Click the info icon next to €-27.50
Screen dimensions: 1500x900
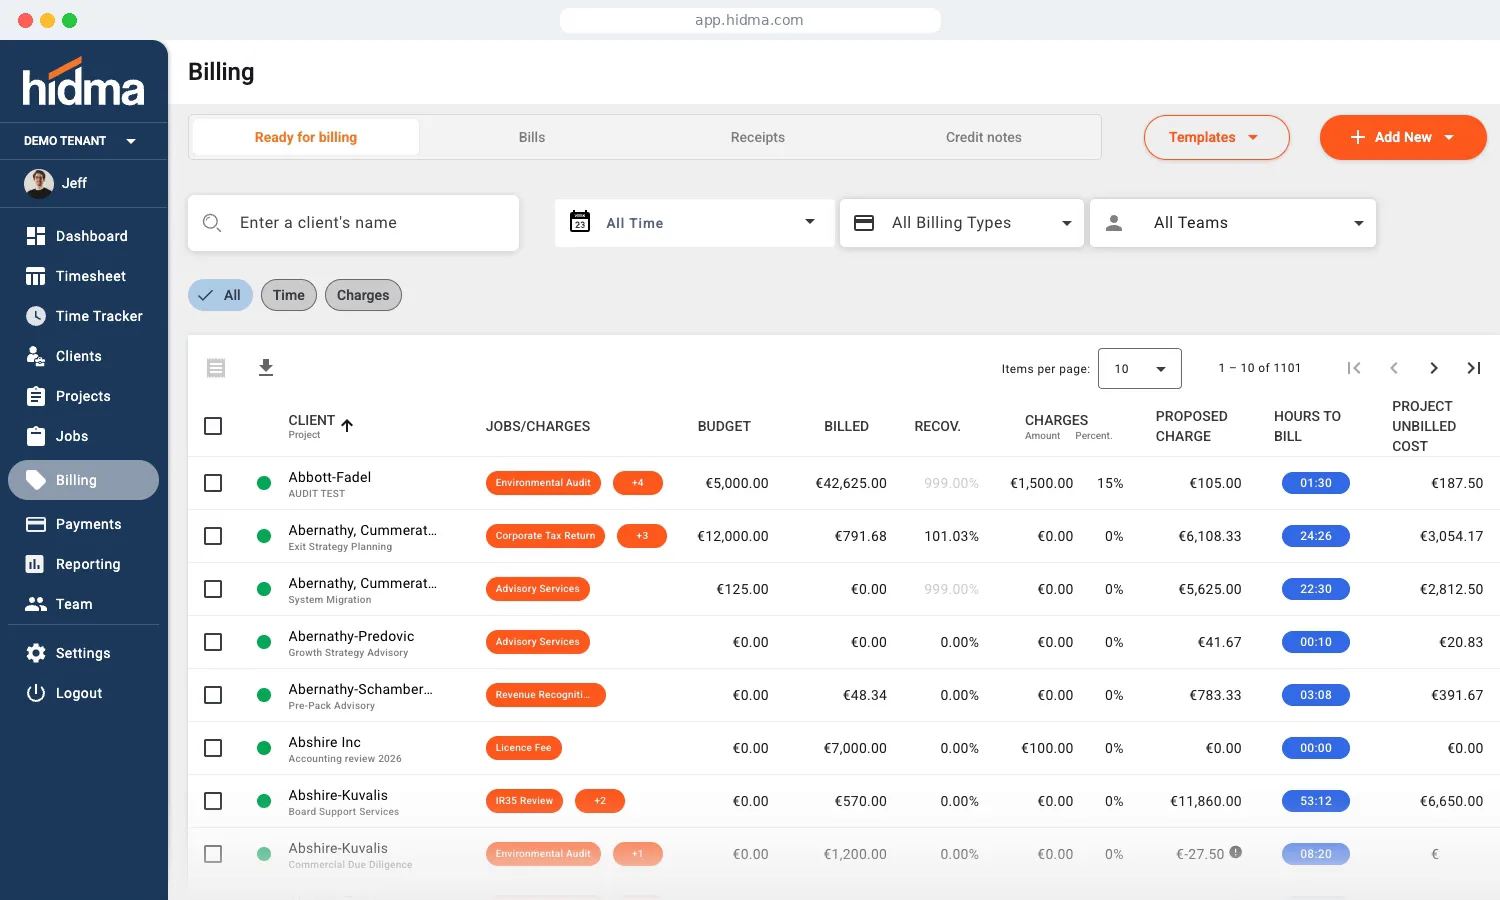[1236, 852]
